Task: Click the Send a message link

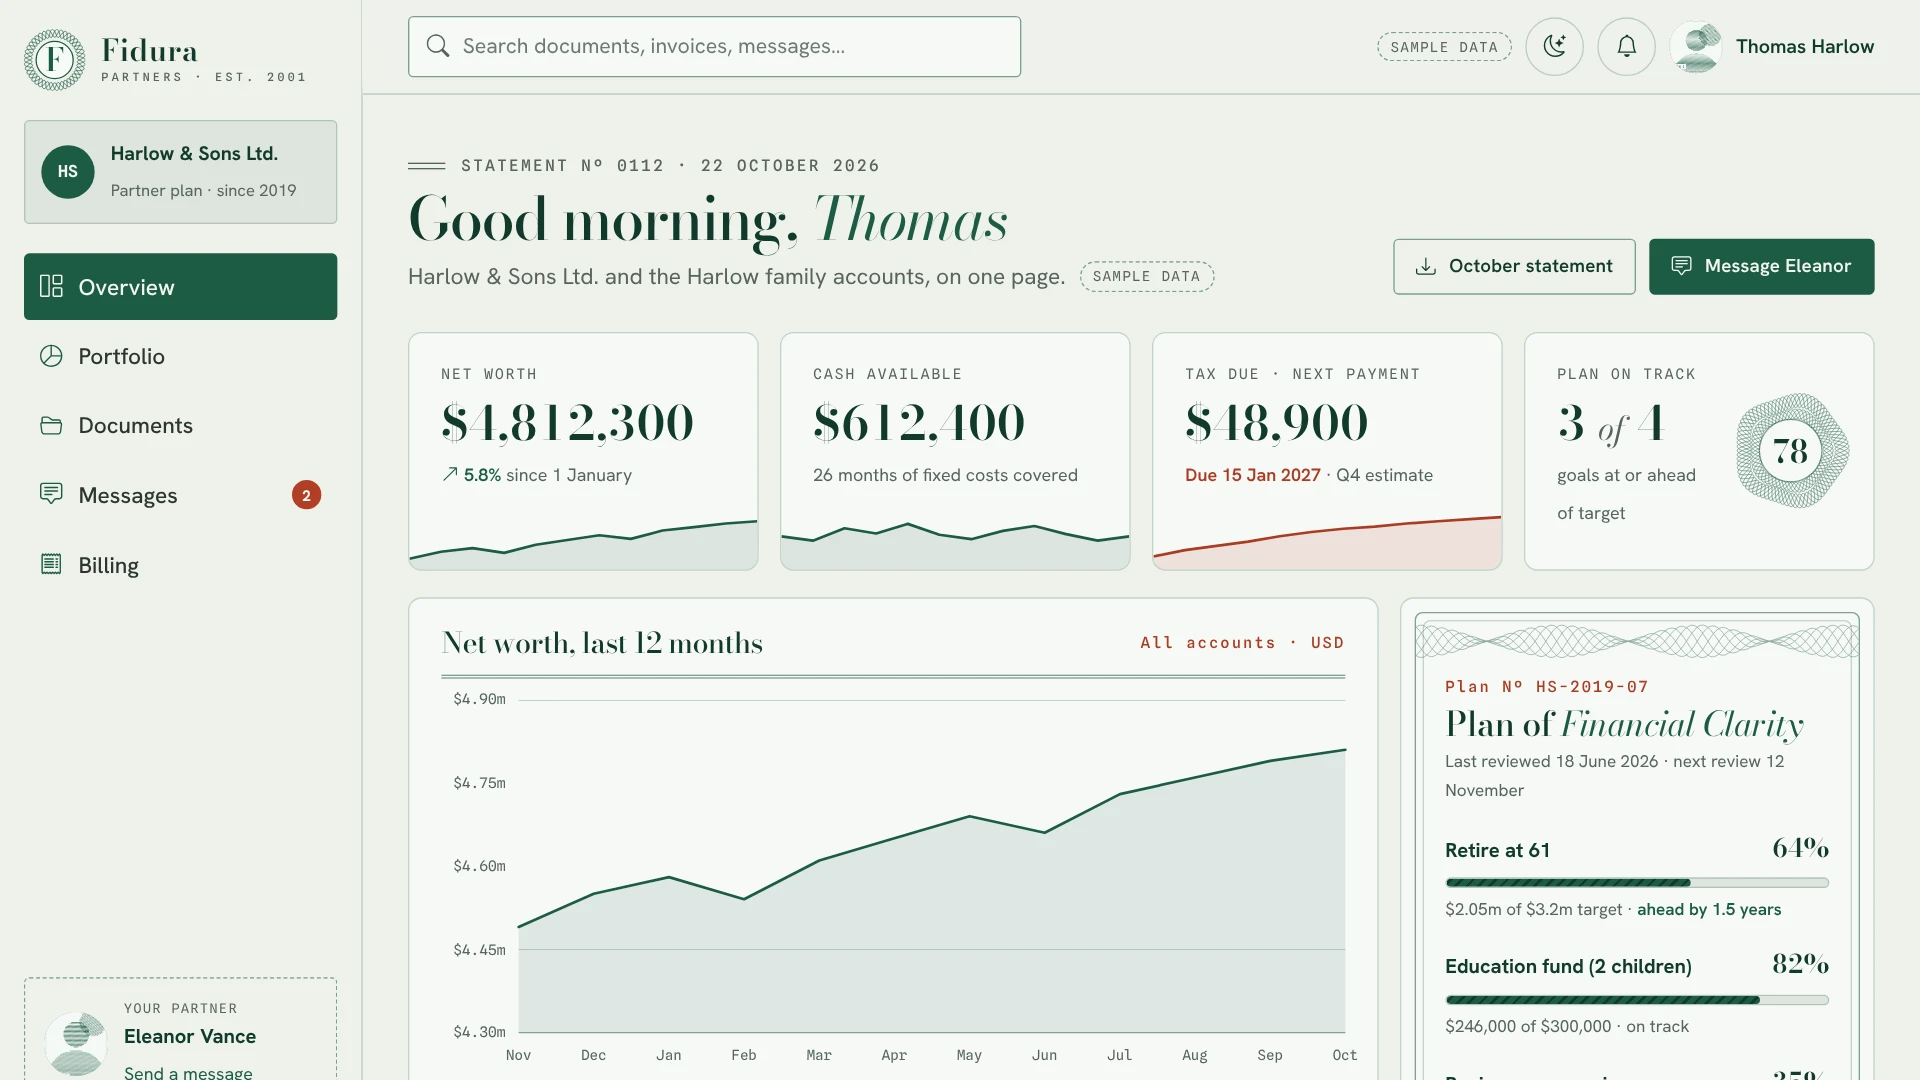Action: (188, 1072)
